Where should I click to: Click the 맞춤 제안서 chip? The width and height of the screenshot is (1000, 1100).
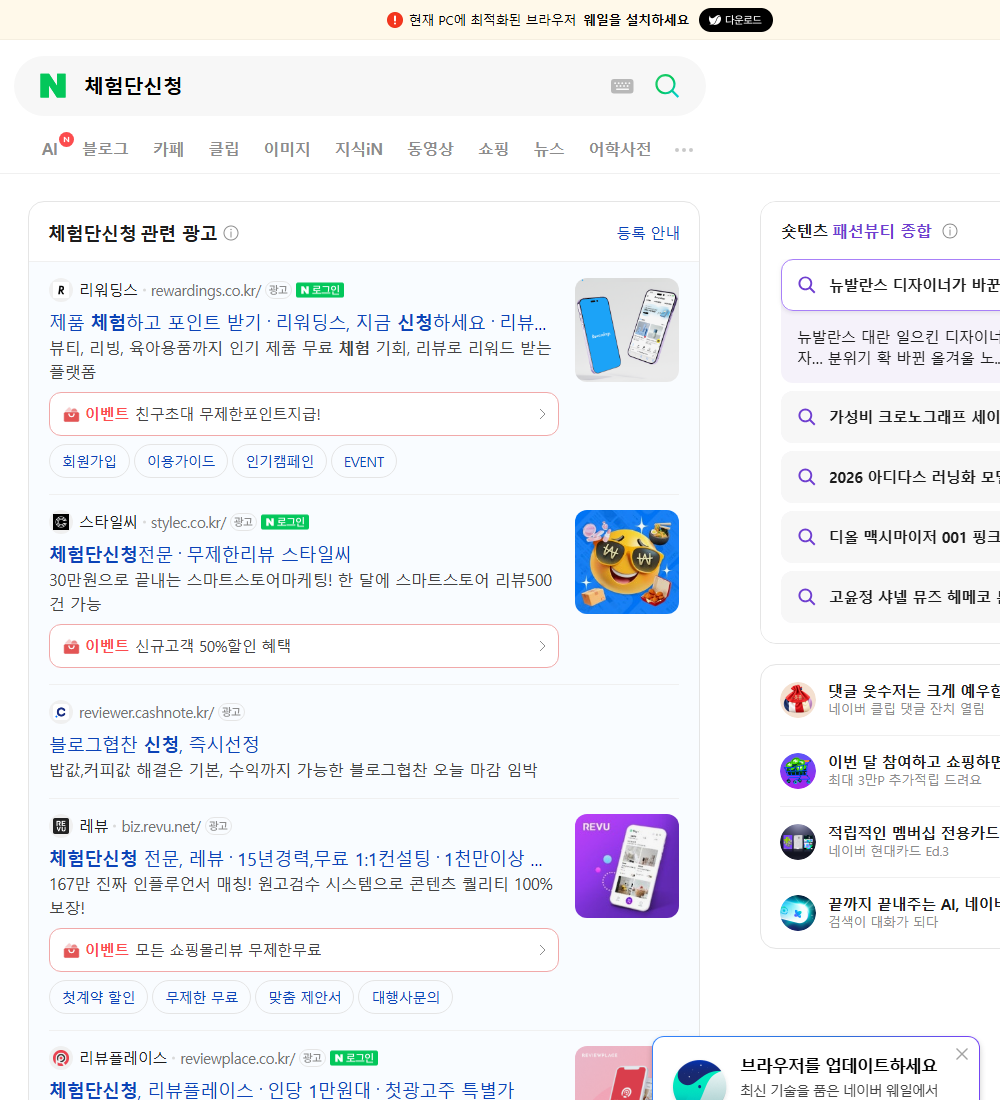tap(305, 997)
